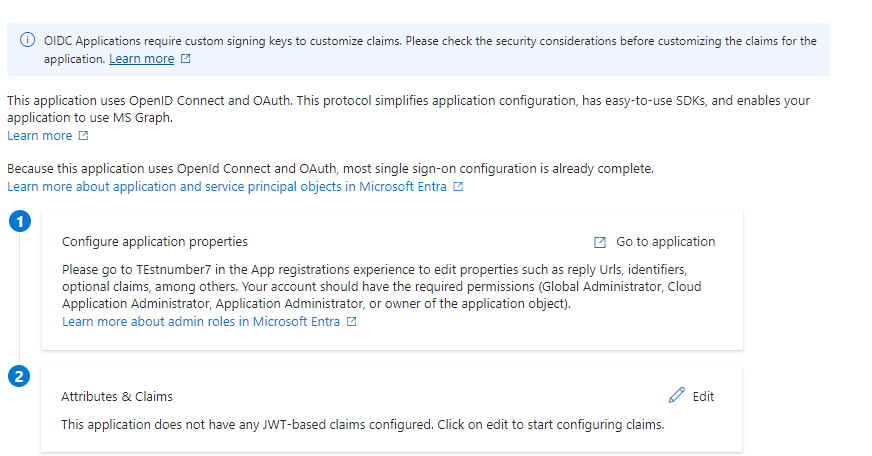872x456 pixels.
Task: Open the banner's Learn more link
Action: 141,59
